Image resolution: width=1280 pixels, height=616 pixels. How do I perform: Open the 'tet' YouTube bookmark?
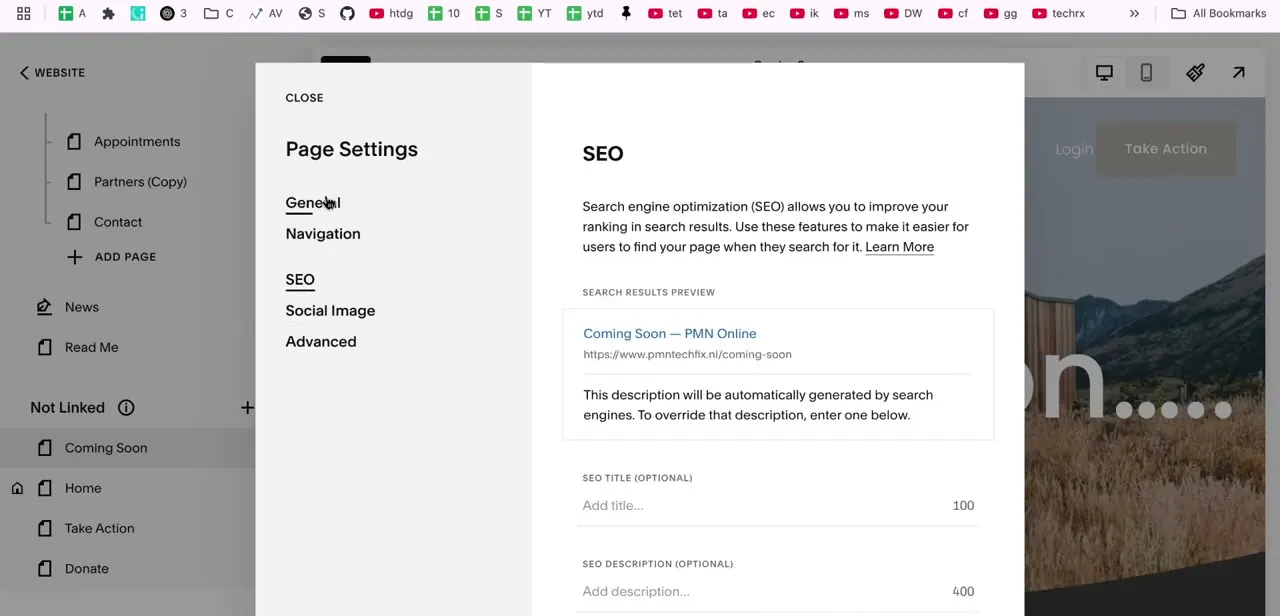pos(665,13)
